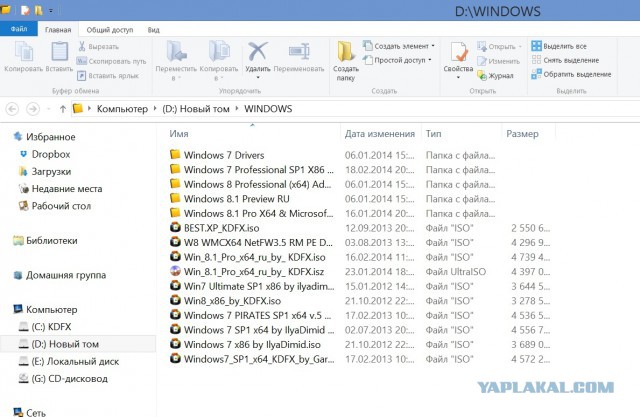Screen dimensions: 640x417
Task: Select Win_8.1_Pro_x64_ru_by_KDFX.isz UltraISO icon
Action: [175, 271]
